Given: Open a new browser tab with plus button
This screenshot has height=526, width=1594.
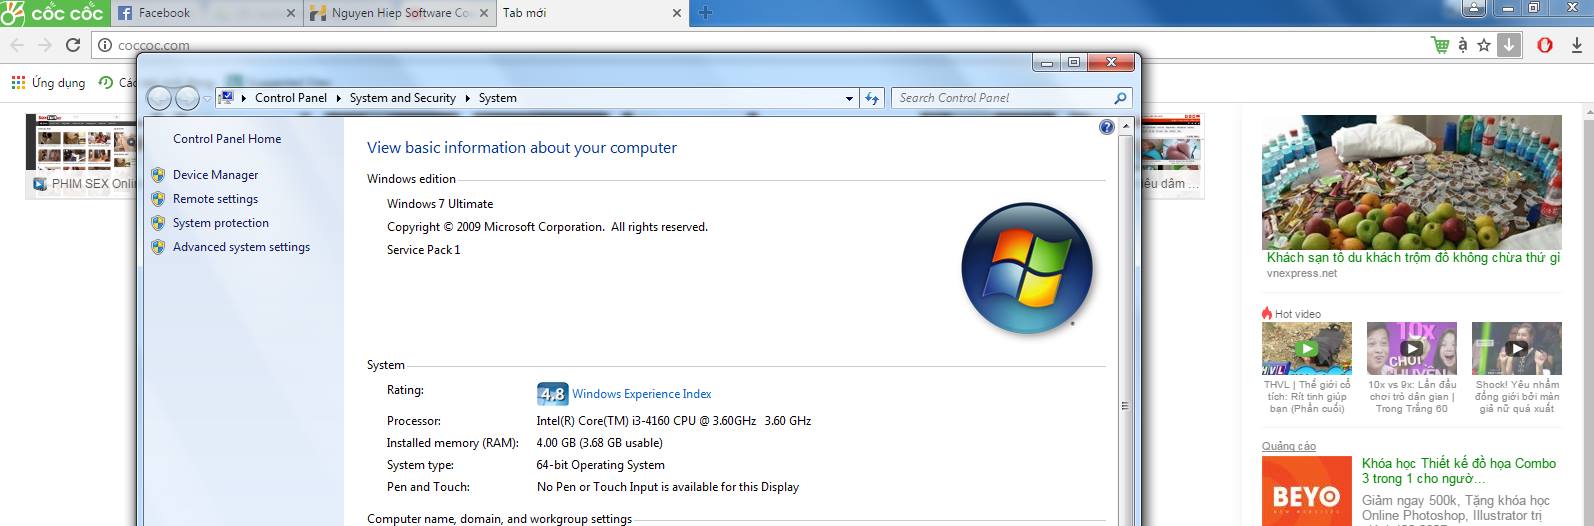Looking at the screenshot, I should coord(705,13).
